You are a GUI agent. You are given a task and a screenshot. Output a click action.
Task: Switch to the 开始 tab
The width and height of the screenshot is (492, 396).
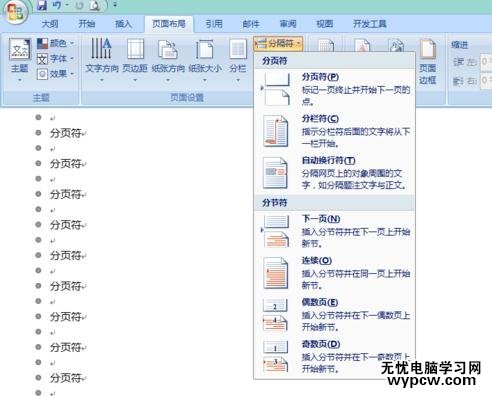click(x=87, y=24)
